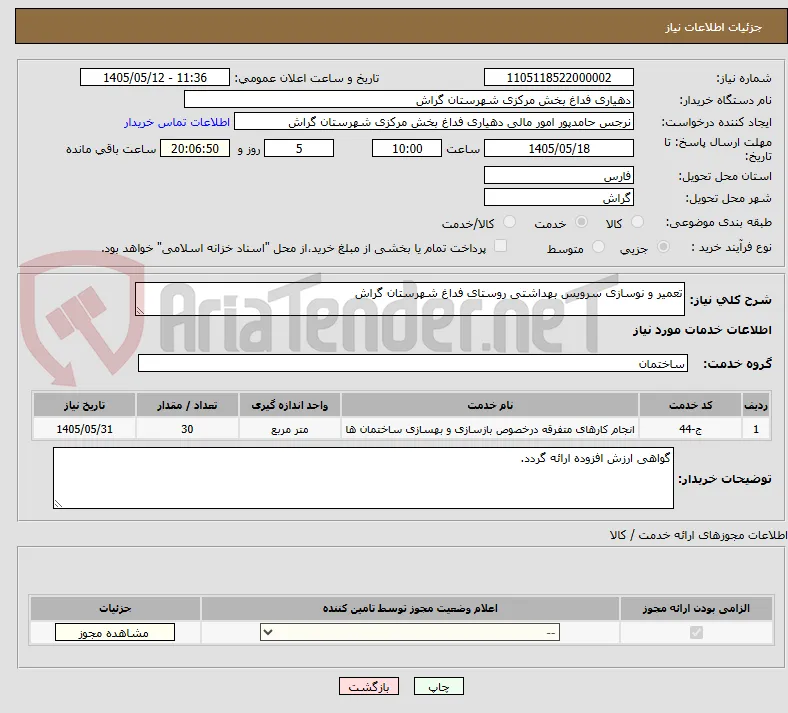This screenshot has height=713, width=788.
Task: Click the کد خدمت column header
Action: [x=691, y=405]
